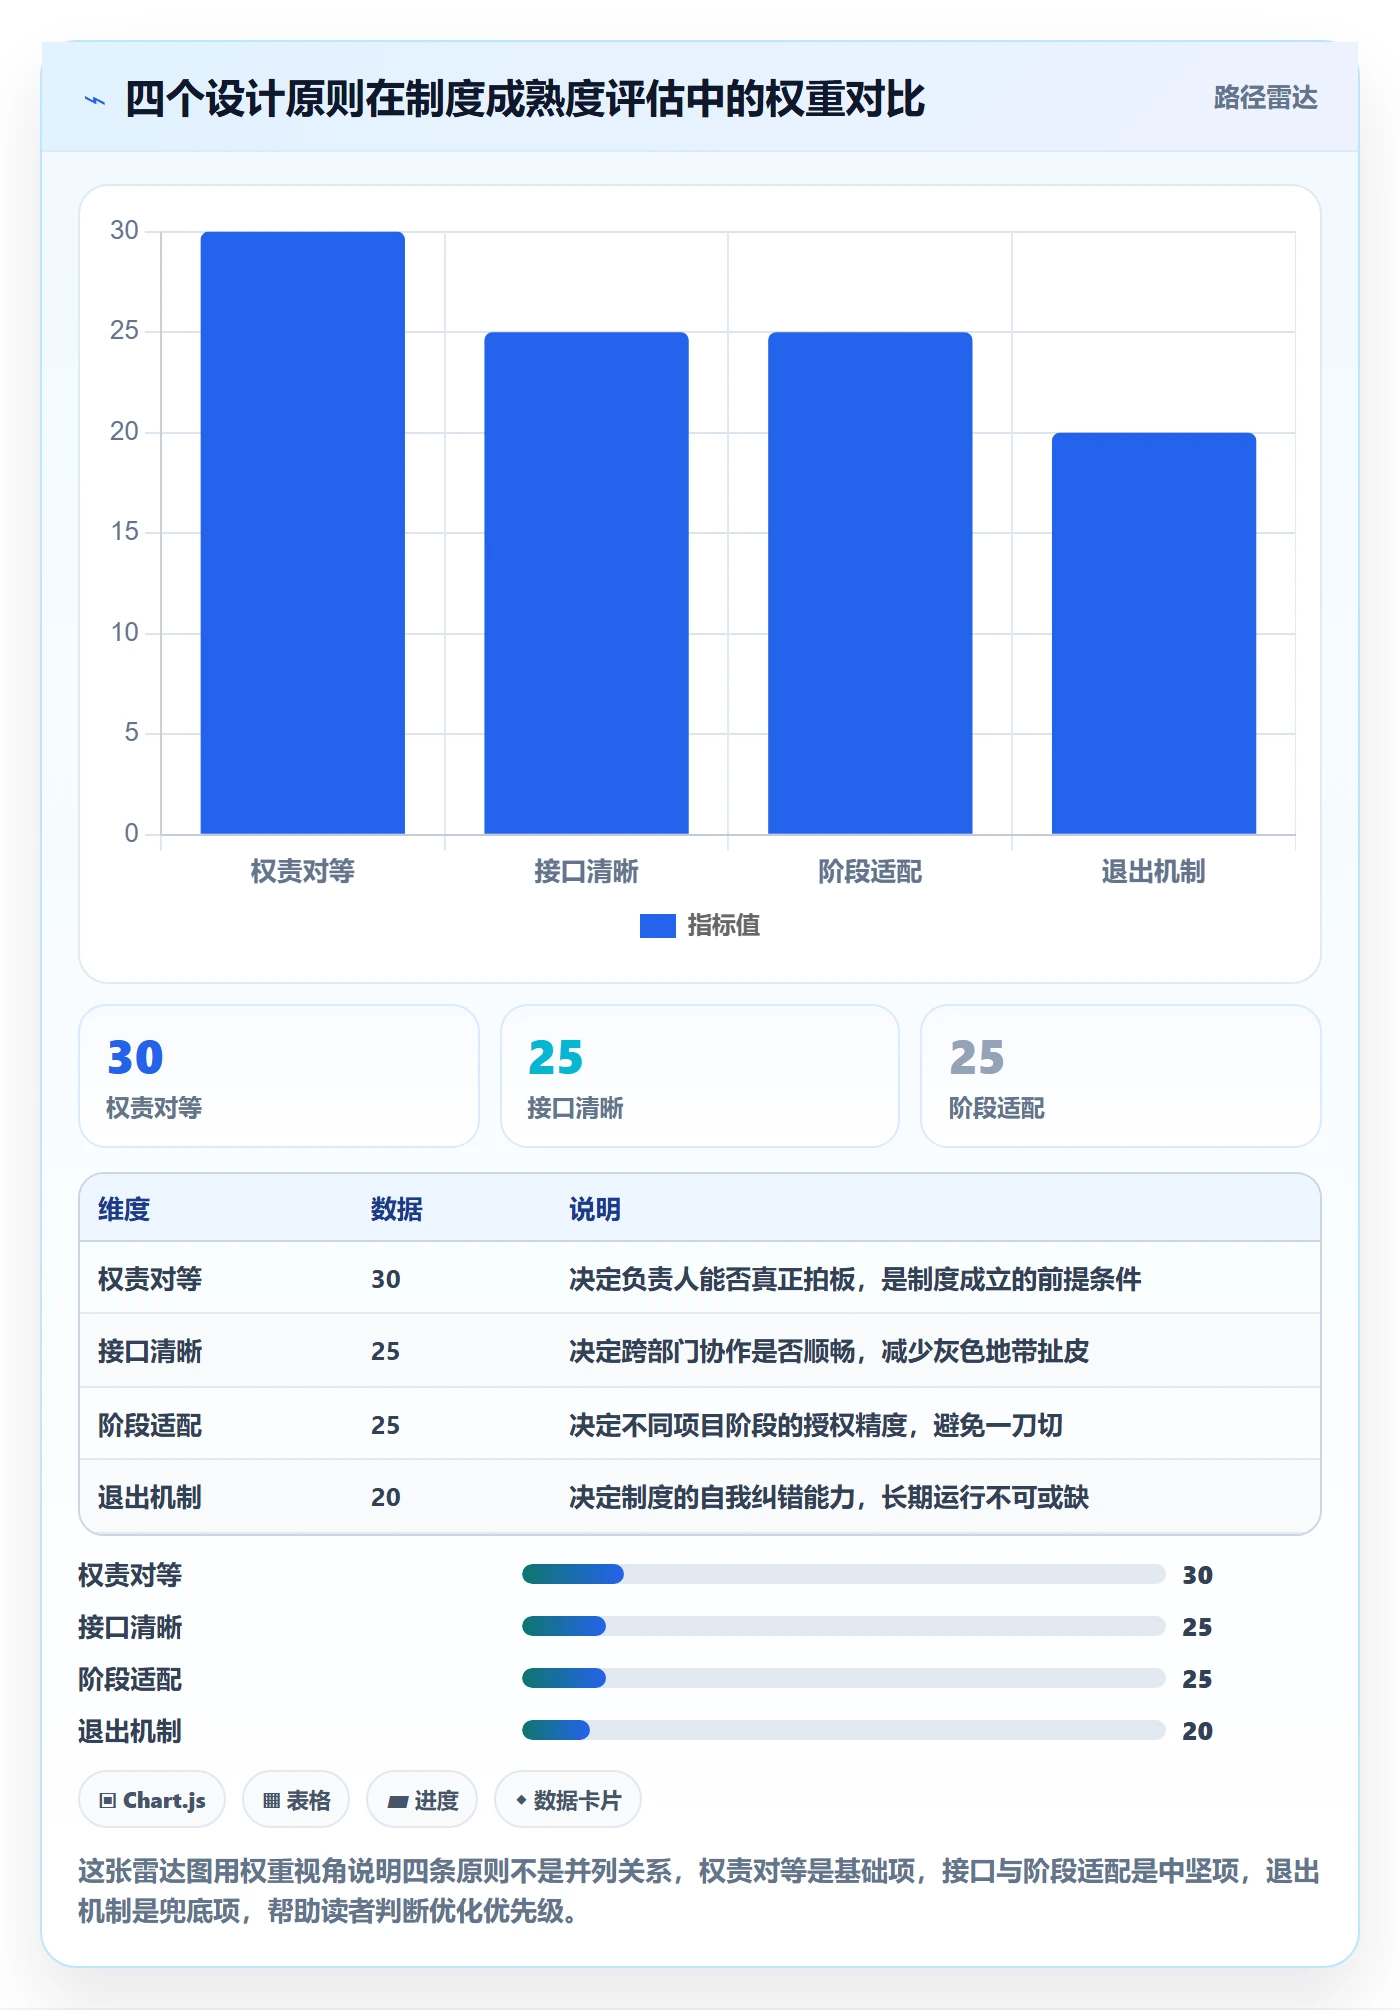Click description 决定跨部门协作是否顺畅
The image size is (1400, 2010).
point(829,1351)
